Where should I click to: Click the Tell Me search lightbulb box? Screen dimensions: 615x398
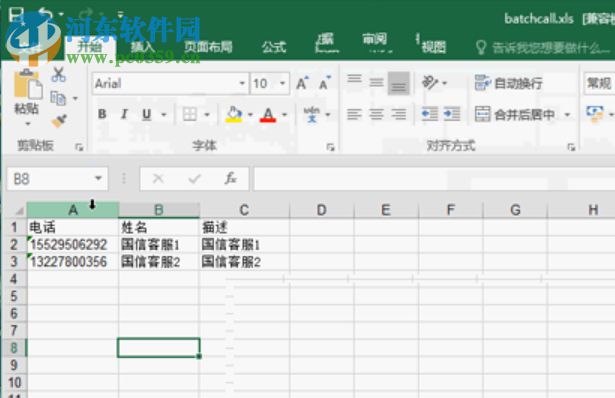pos(543,48)
